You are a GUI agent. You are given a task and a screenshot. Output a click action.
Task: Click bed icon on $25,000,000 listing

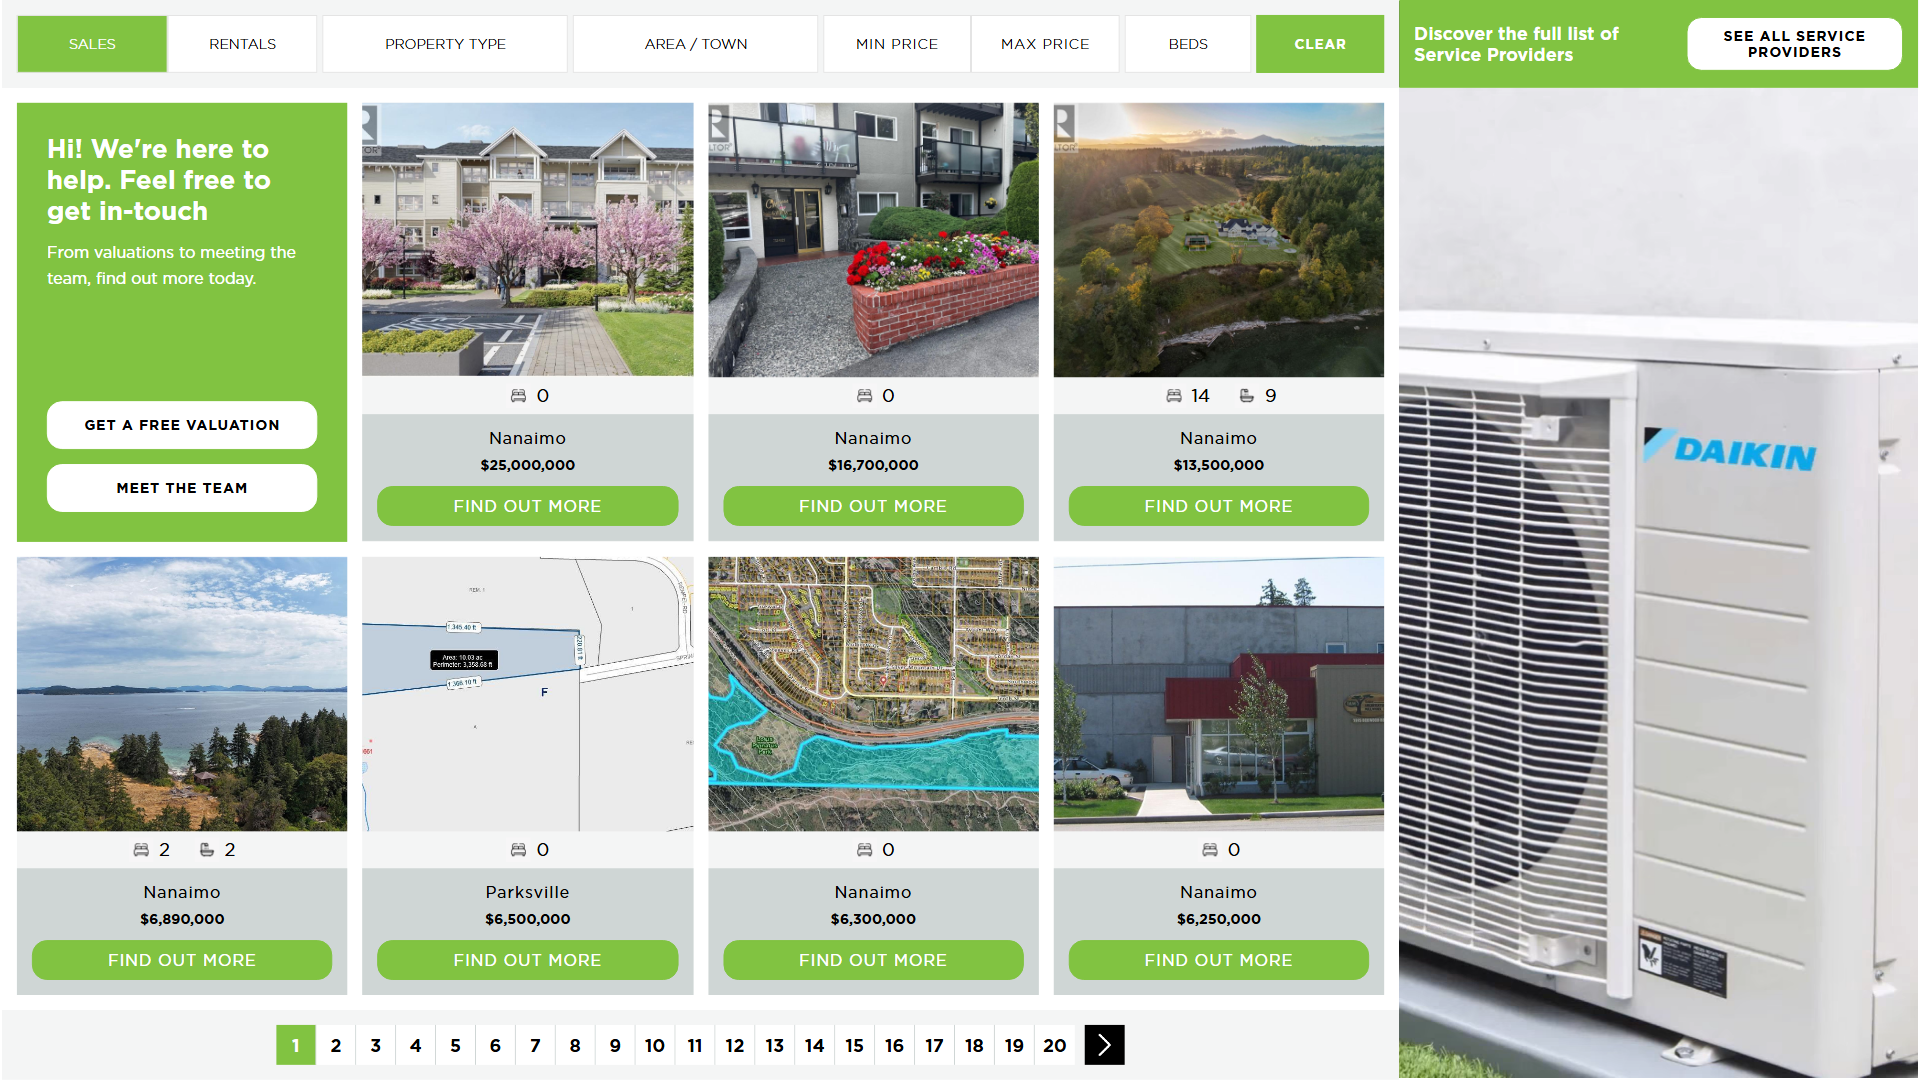click(x=518, y=396)
